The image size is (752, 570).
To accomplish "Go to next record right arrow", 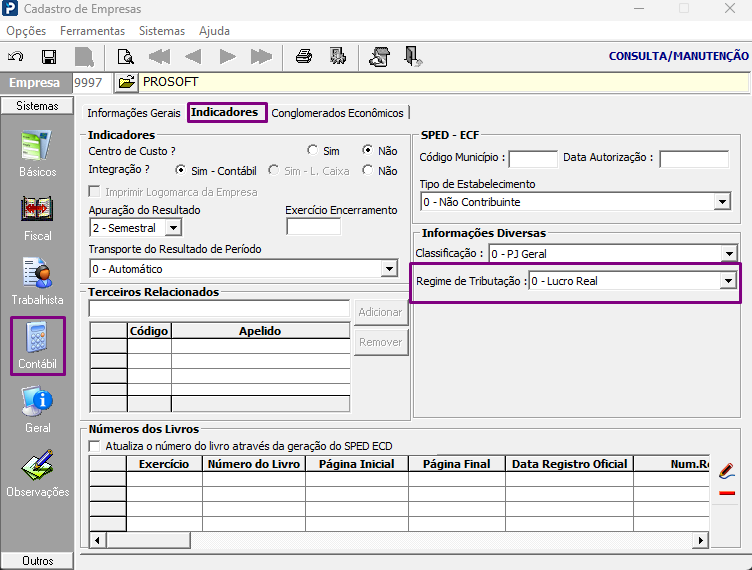I will click(227, 57).
